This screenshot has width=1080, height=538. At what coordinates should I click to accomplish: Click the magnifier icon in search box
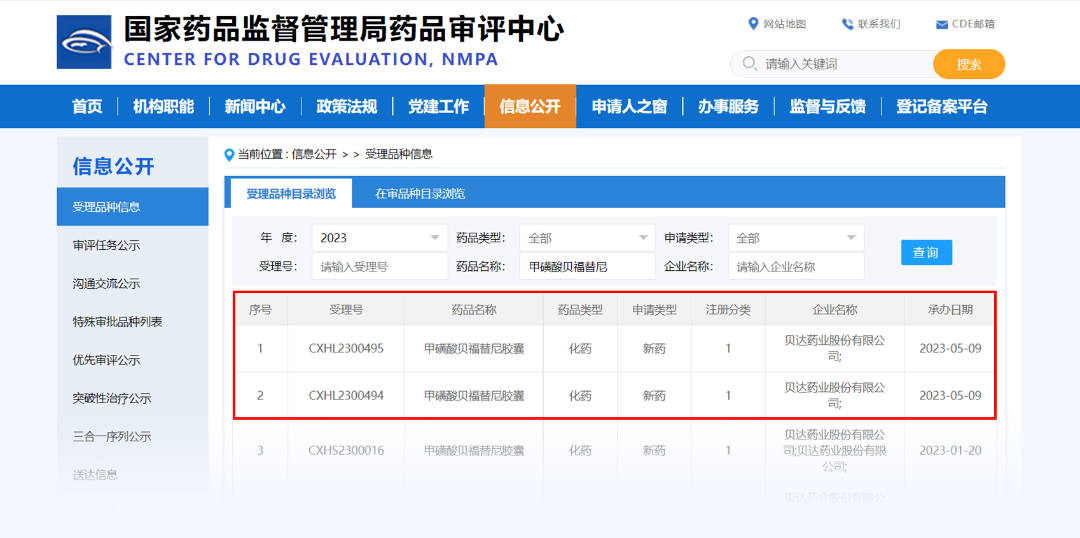tap(749, 64)
